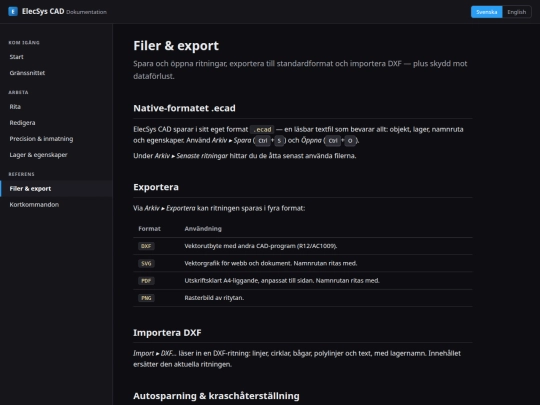Click the KOM IGÅNG sidebar section label
Screen dimensions: 540x405
[x=24, y=43]
